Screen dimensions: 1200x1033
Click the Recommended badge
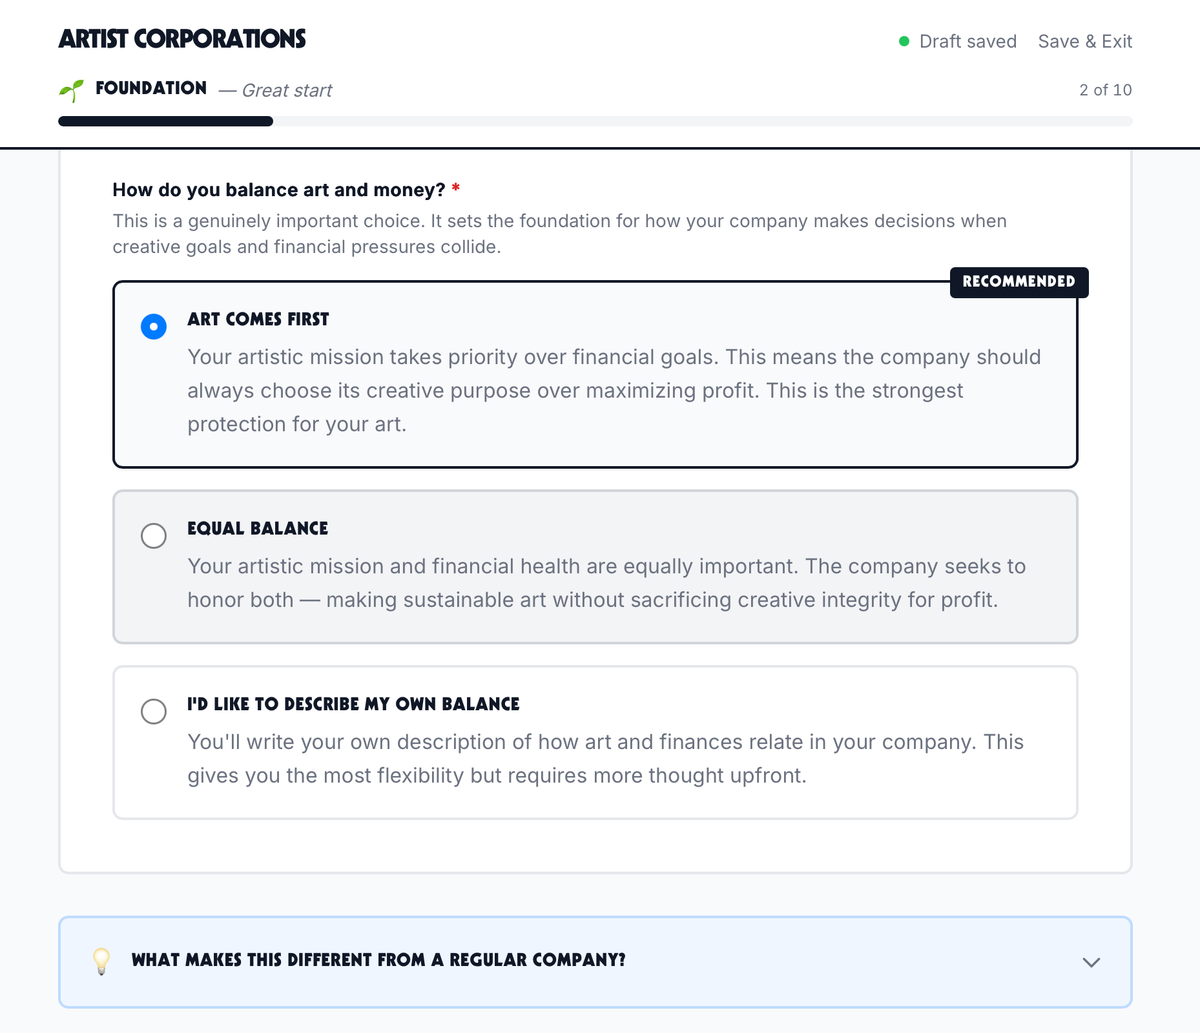1018,282
